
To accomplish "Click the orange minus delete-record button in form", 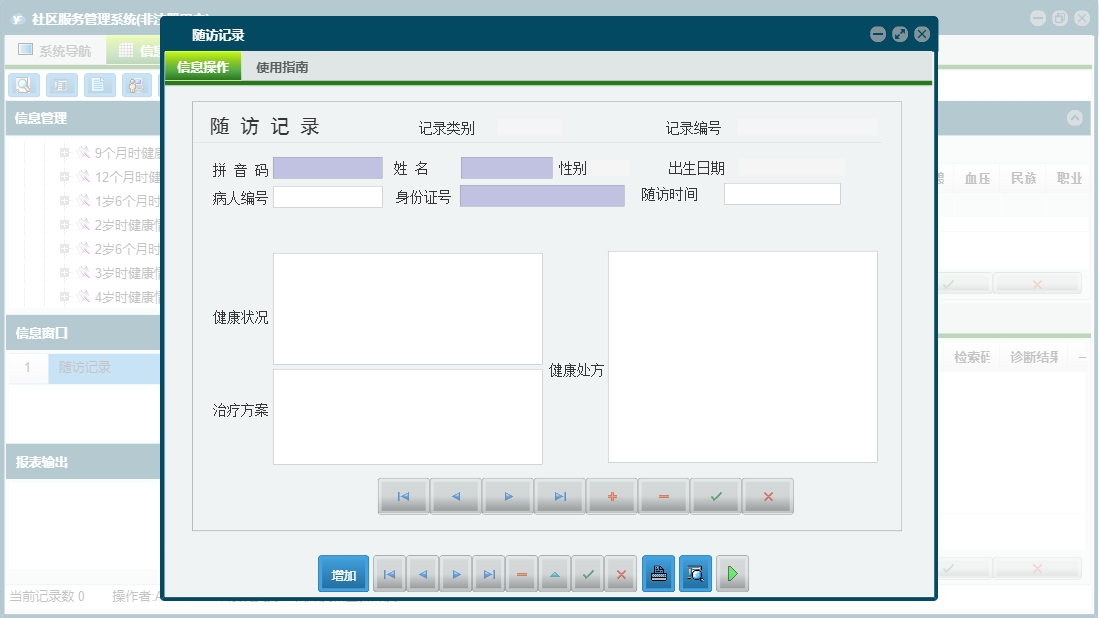I will pyautogui.click(x=663, y=496).
